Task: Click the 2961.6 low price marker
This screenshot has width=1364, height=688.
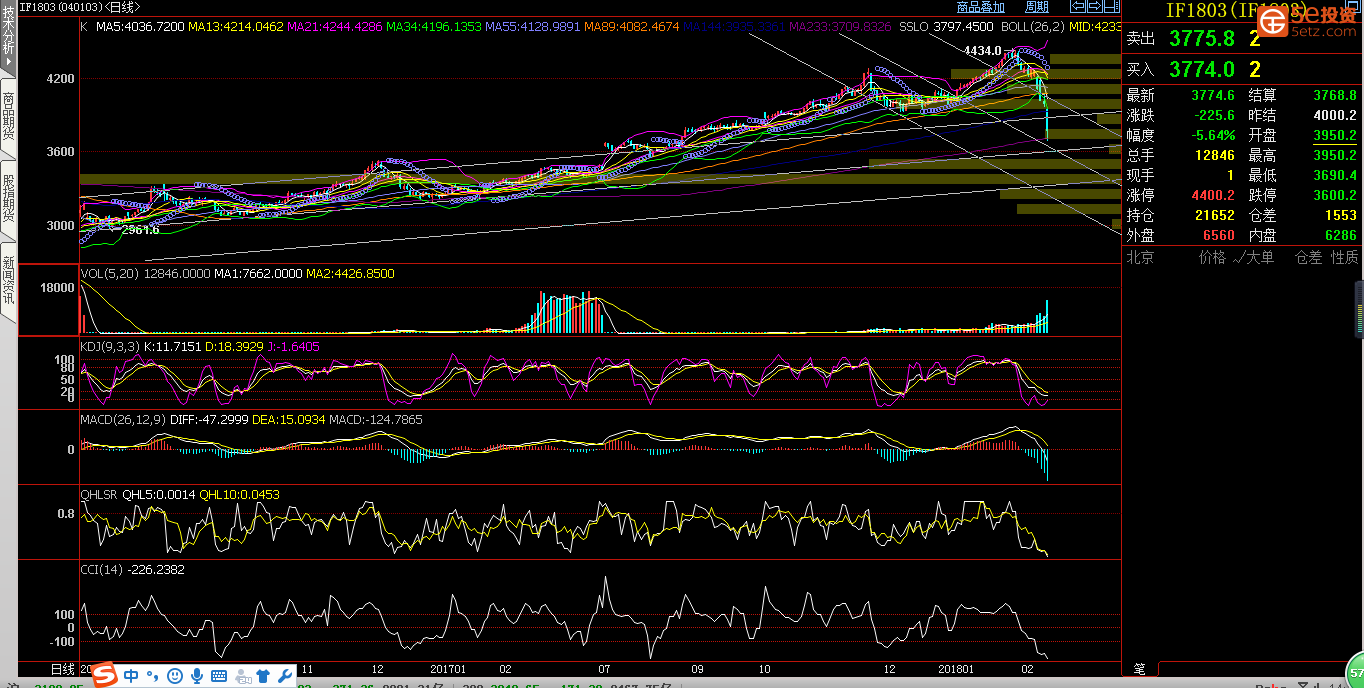Action: pyautogui.click(x=141, y=229)
